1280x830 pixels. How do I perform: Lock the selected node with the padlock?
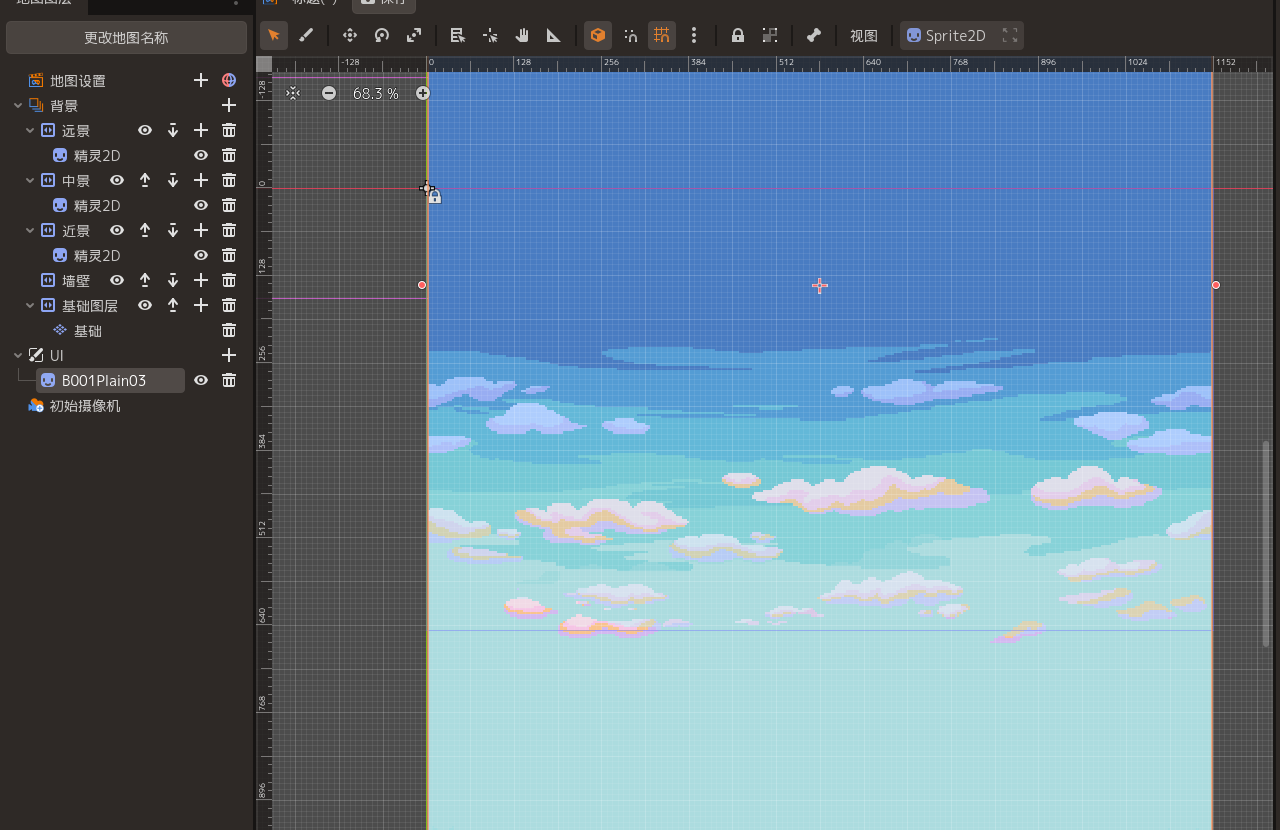click(738, 36)
